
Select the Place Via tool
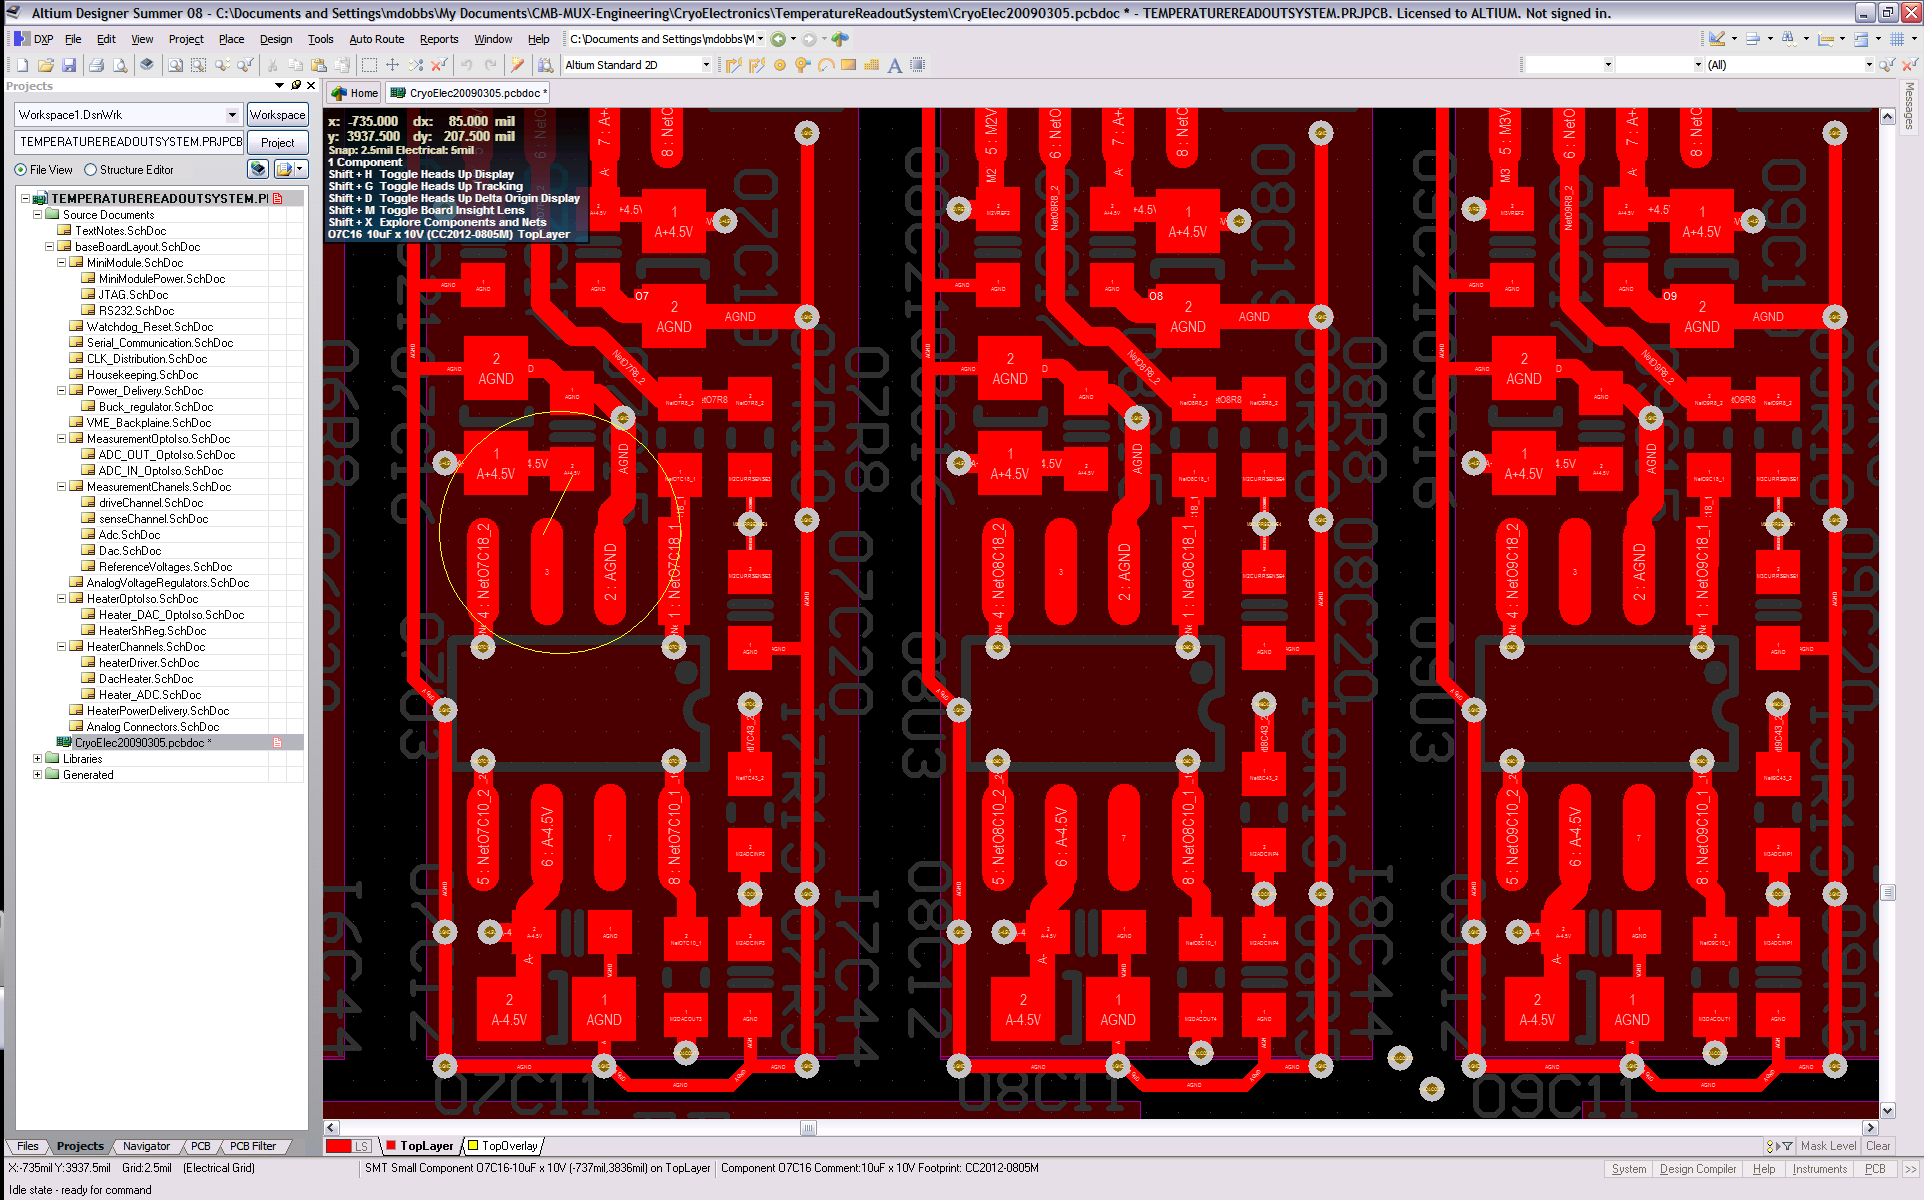(x=803, y=65)
